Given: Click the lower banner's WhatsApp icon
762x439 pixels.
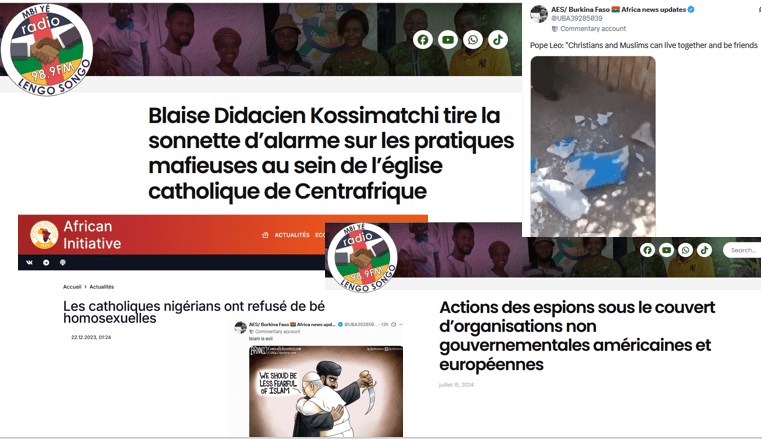Looking at the screenshot, I should click(685, 250).
